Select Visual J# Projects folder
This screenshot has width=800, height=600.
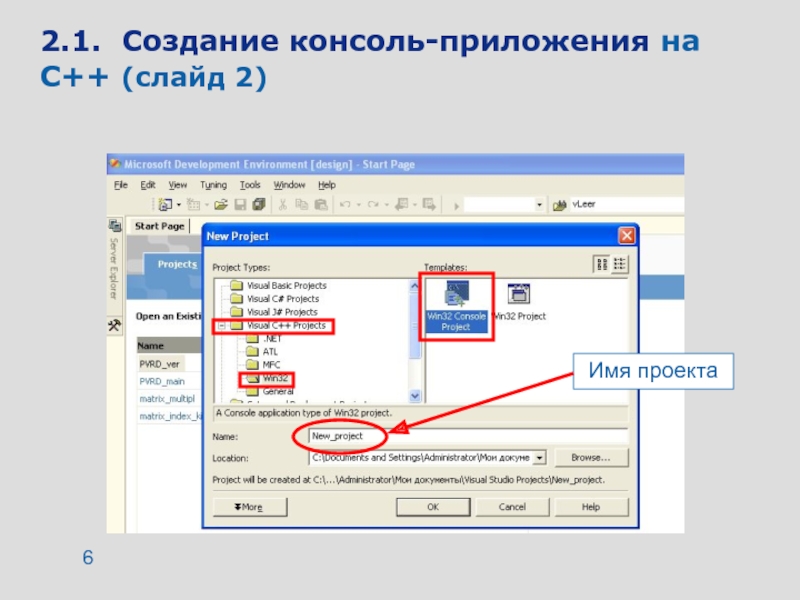point(273,312)
